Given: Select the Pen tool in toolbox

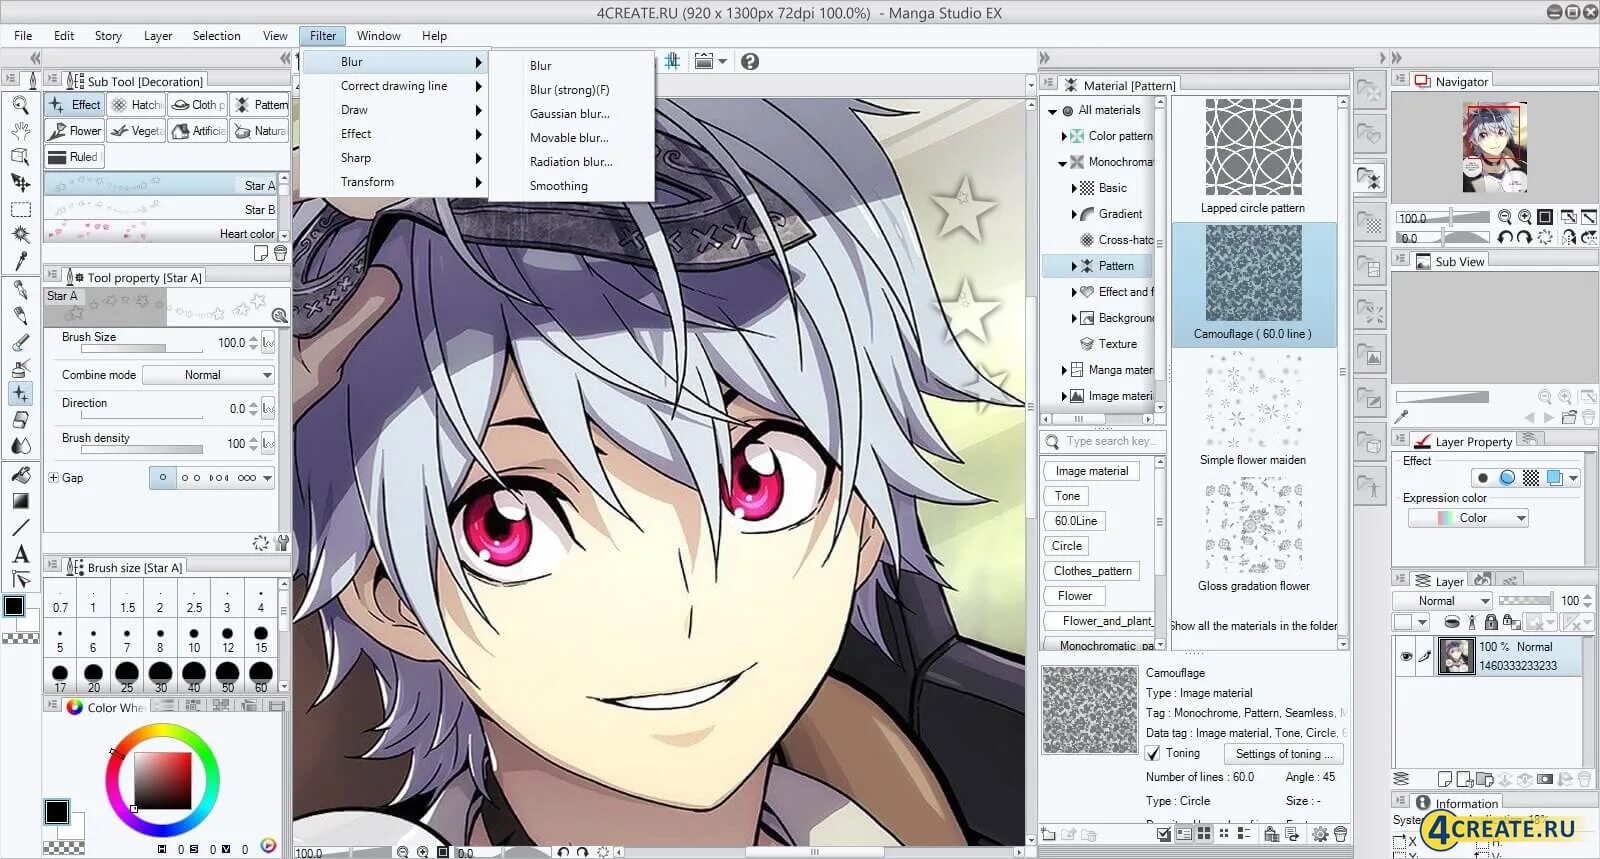Looking at the screenshot, I should (x=20, y=290).
